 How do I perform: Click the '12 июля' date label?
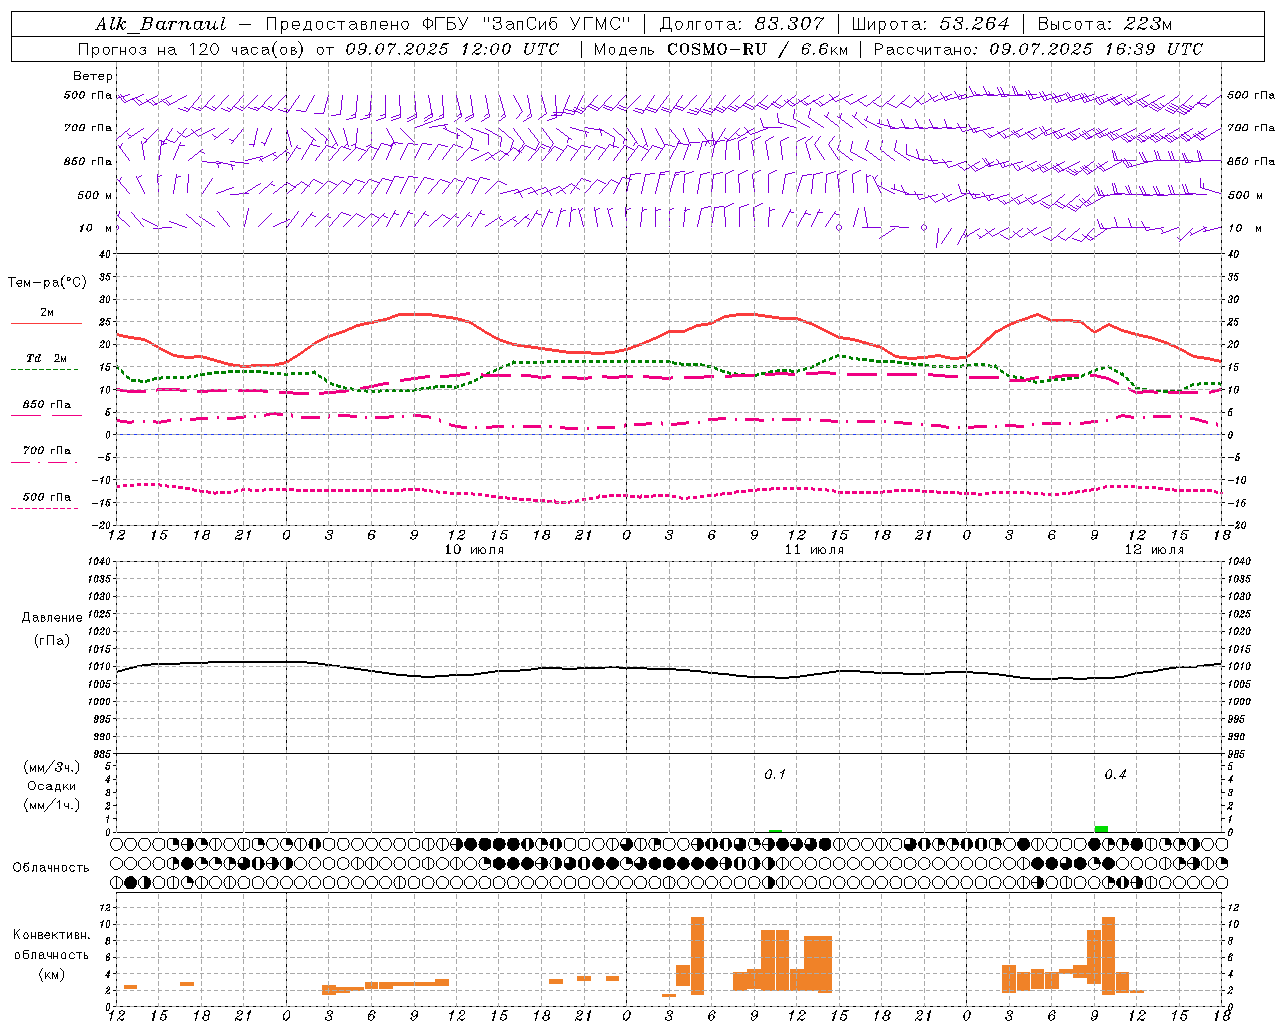(x=1154, y=550)
